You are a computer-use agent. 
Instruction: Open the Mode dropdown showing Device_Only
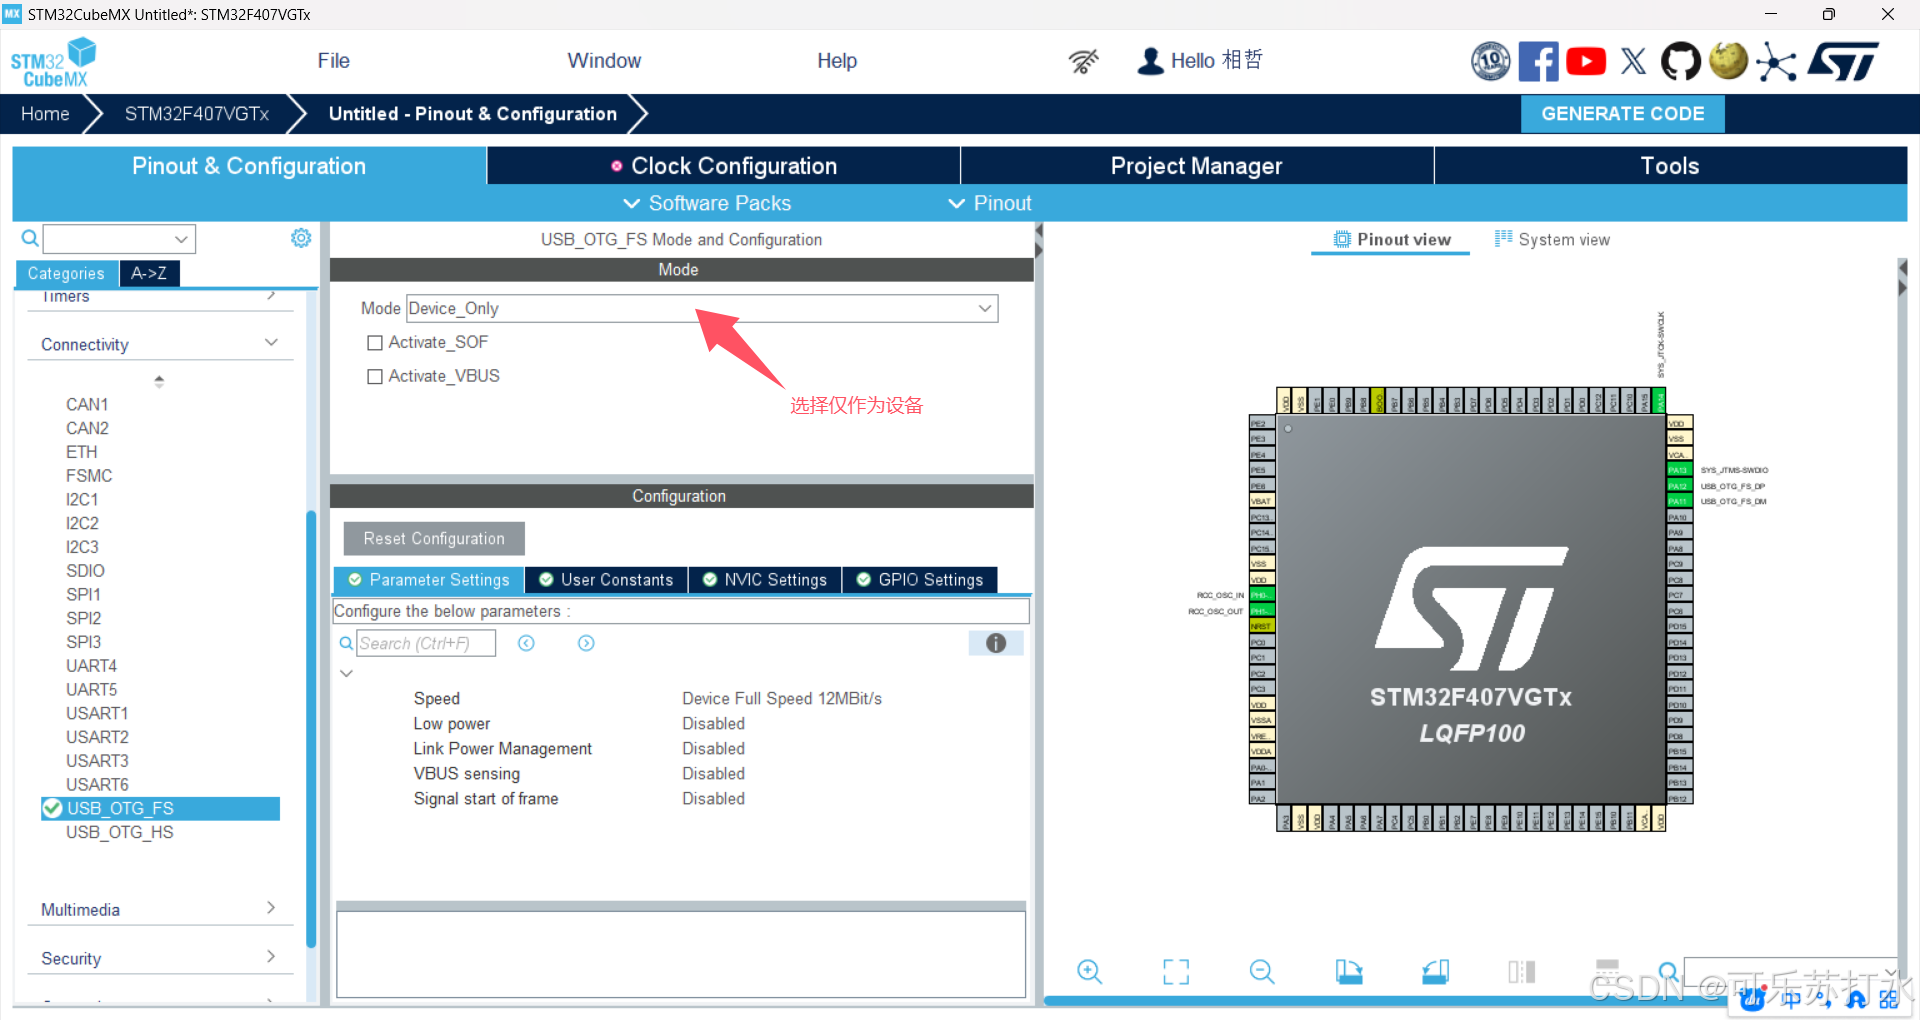pos(985,308)
